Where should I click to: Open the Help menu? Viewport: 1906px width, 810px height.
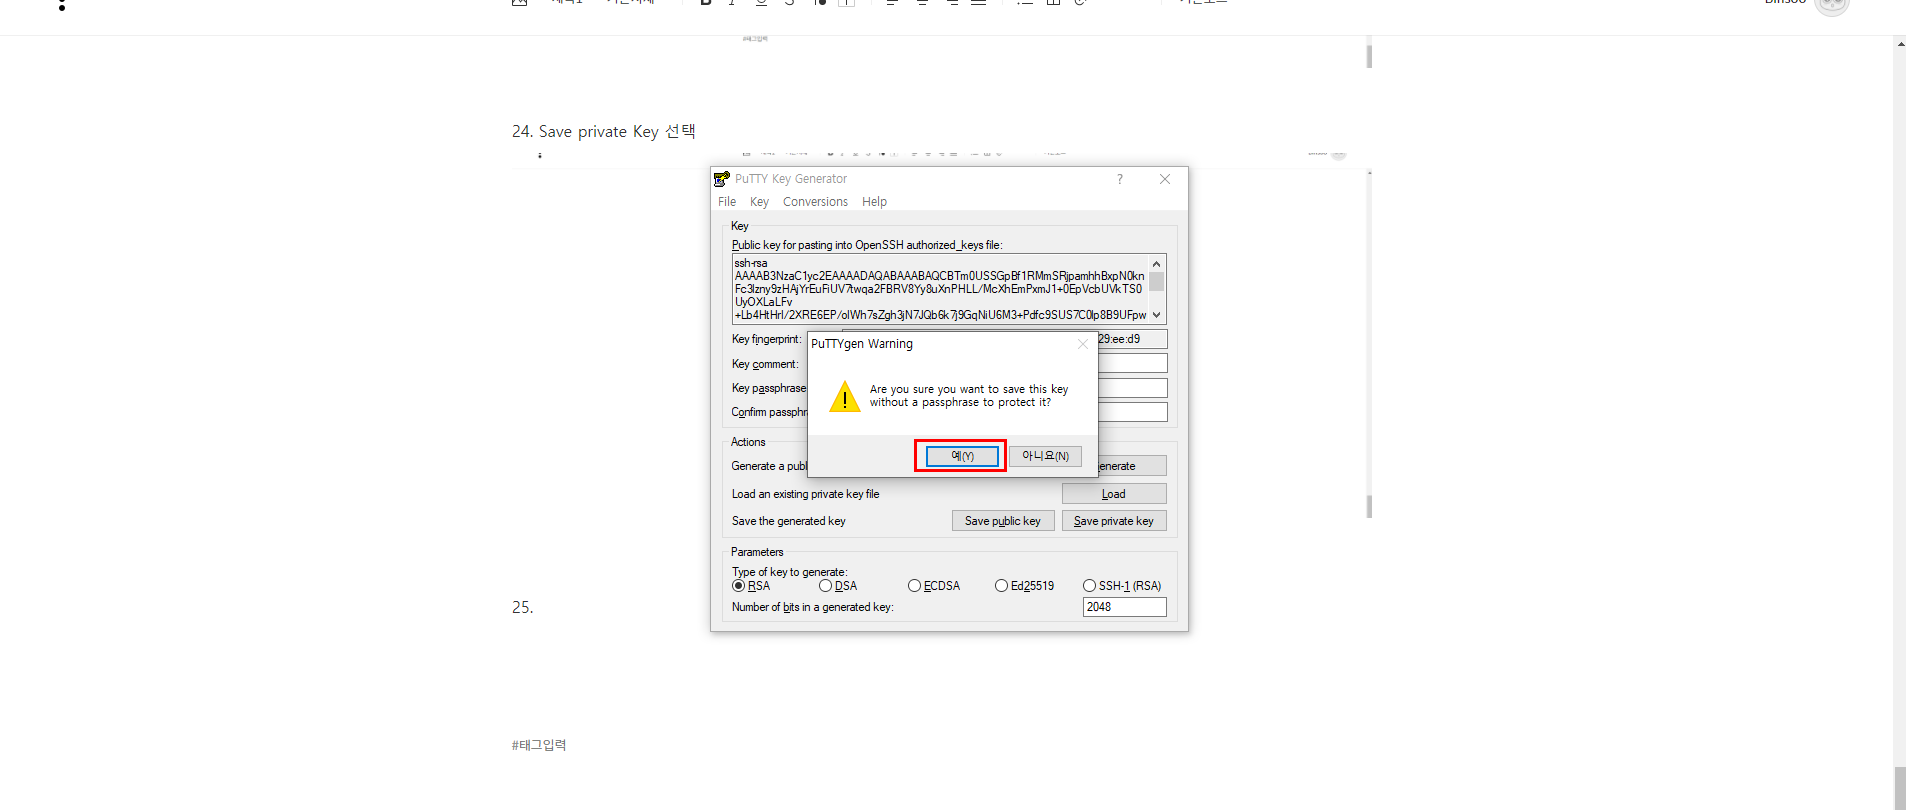(874, 202)
